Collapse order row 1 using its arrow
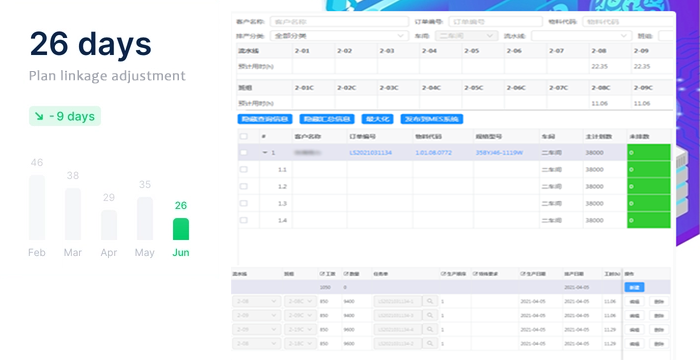The height and width of the screenshot is (360, 700). click(x=265, y=153)
